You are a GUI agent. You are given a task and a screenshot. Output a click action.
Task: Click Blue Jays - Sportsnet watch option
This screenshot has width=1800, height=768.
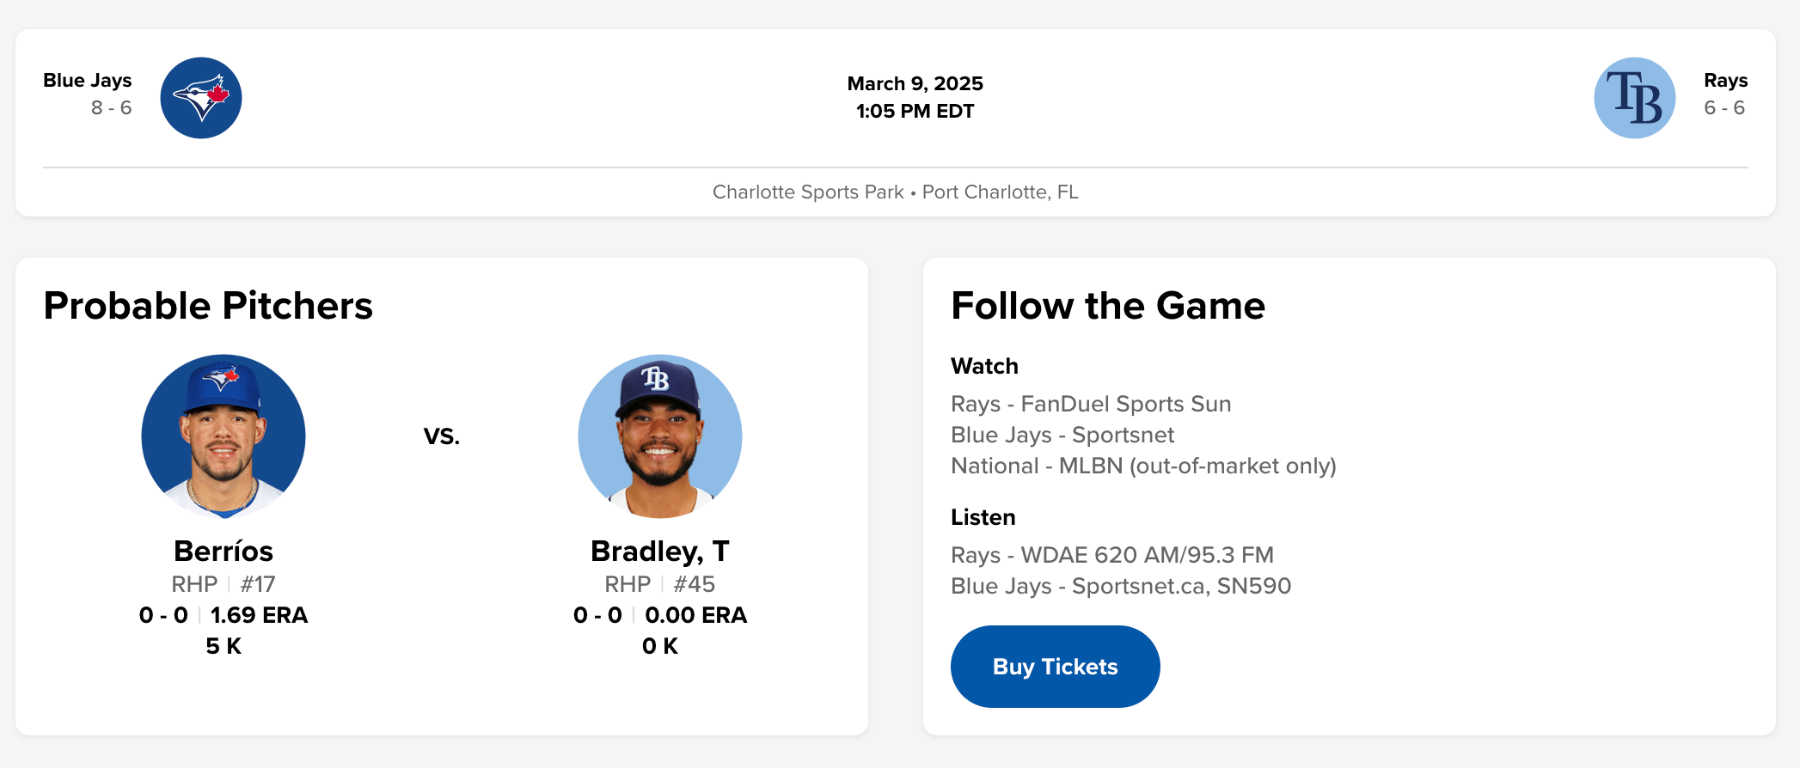tap(1062, 435)
